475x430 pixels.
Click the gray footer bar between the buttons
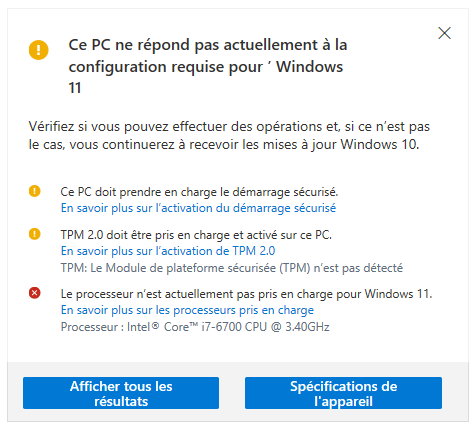232,393
